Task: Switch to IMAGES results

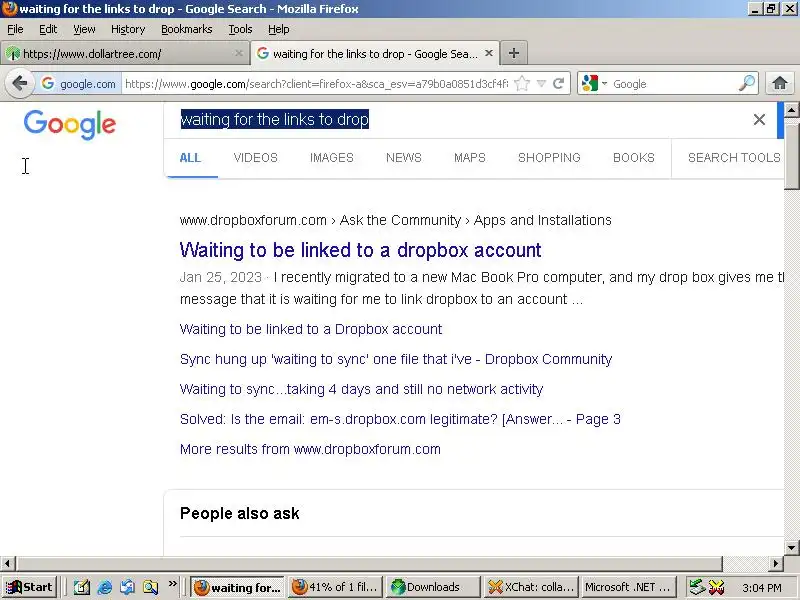Action: (332, 158)
